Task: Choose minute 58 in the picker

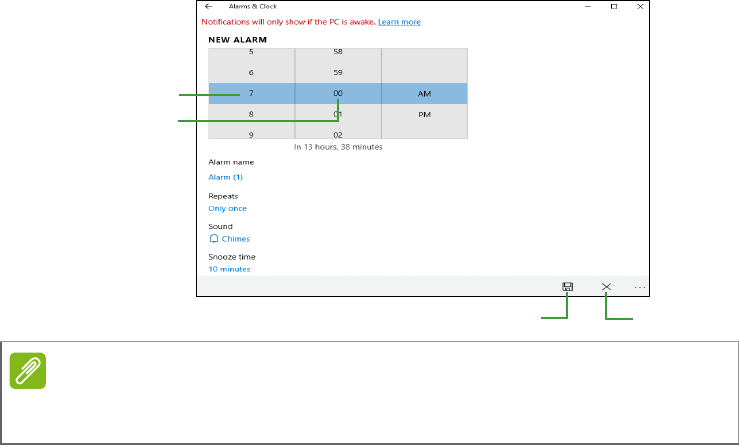Action: pyautogui.click(x=338, y=51)
